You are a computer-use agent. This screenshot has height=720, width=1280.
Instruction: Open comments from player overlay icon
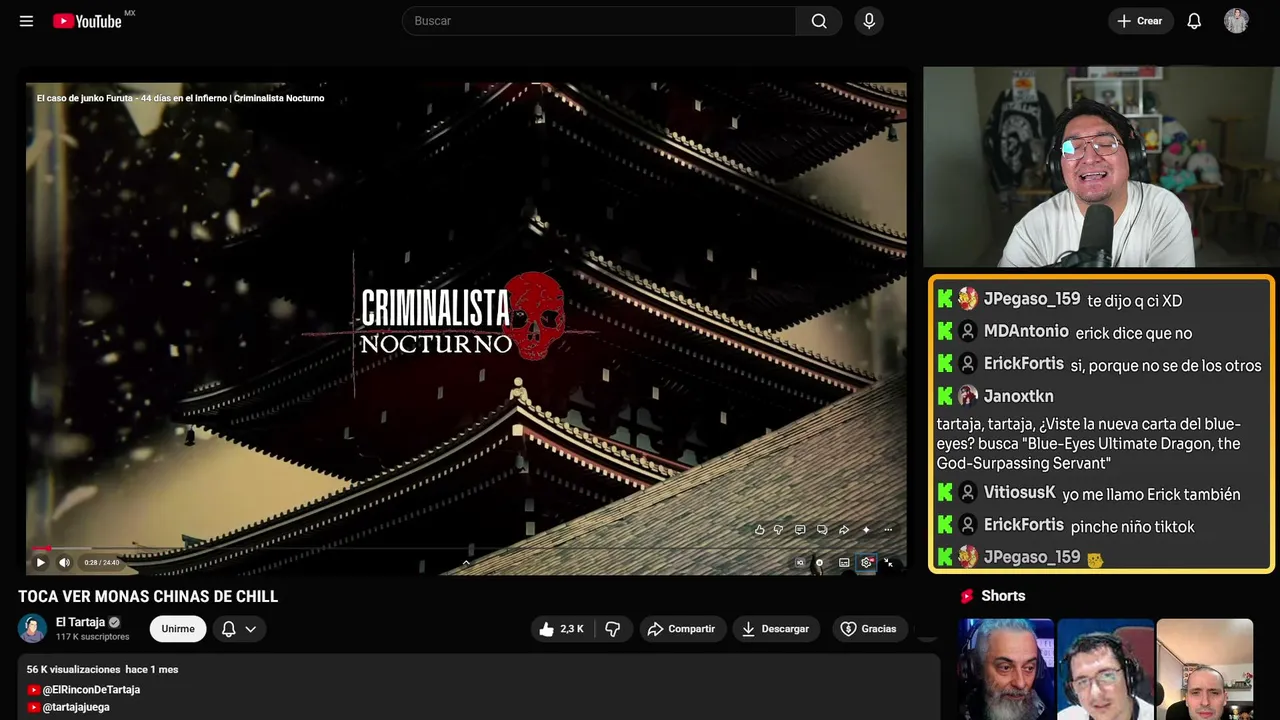tap(800, 530)
